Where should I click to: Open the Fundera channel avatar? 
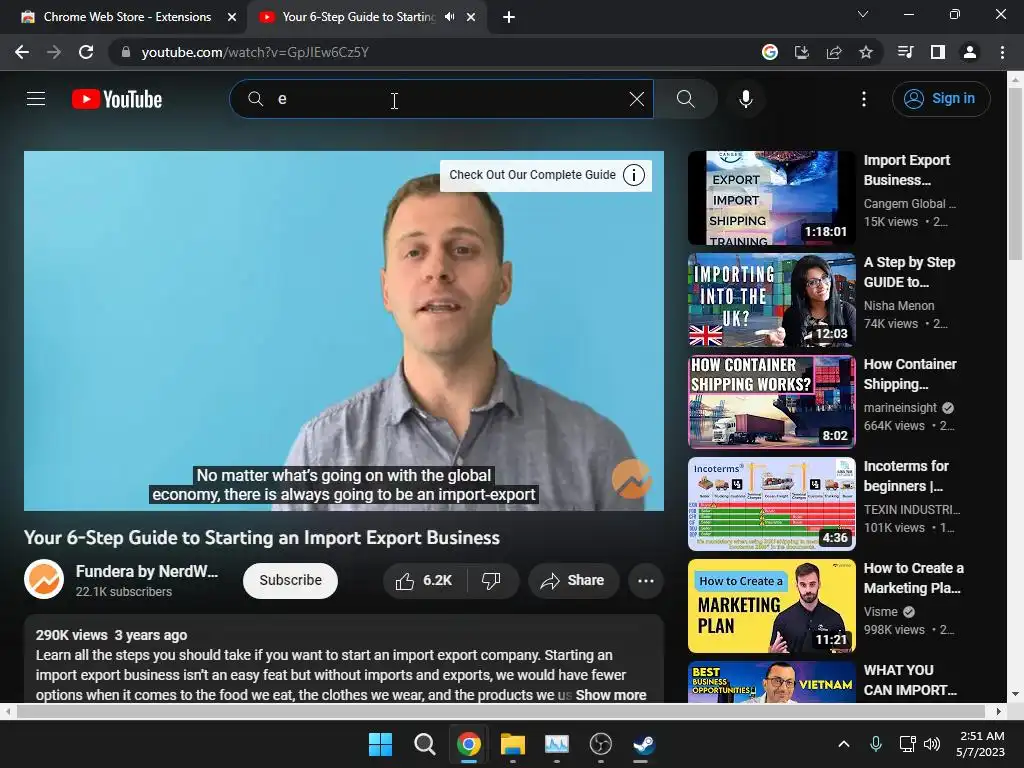(x=44, y=579)
